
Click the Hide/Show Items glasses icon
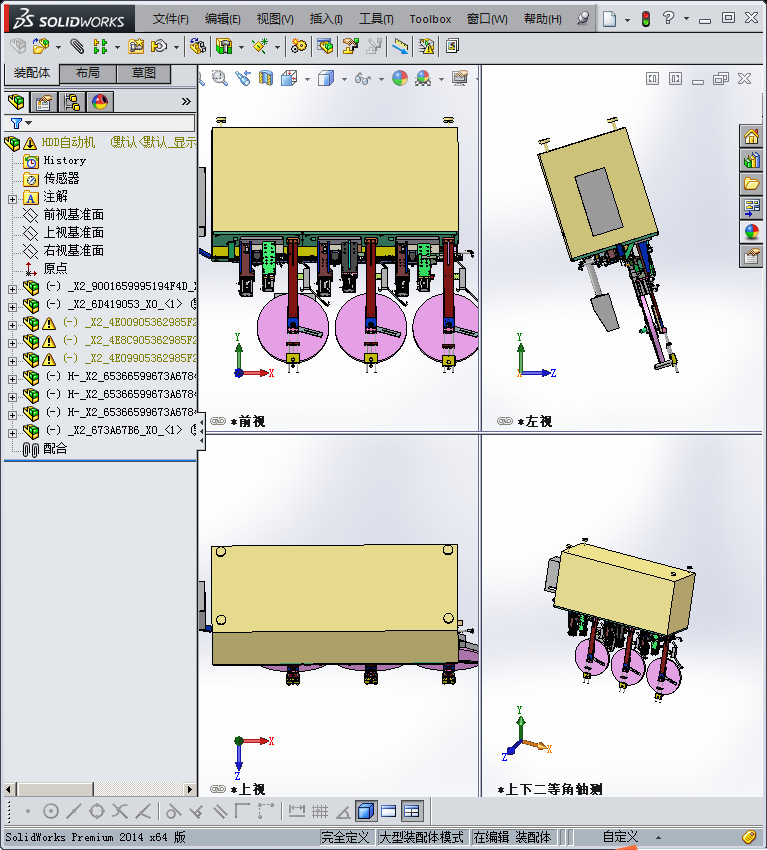pos(362,79)
